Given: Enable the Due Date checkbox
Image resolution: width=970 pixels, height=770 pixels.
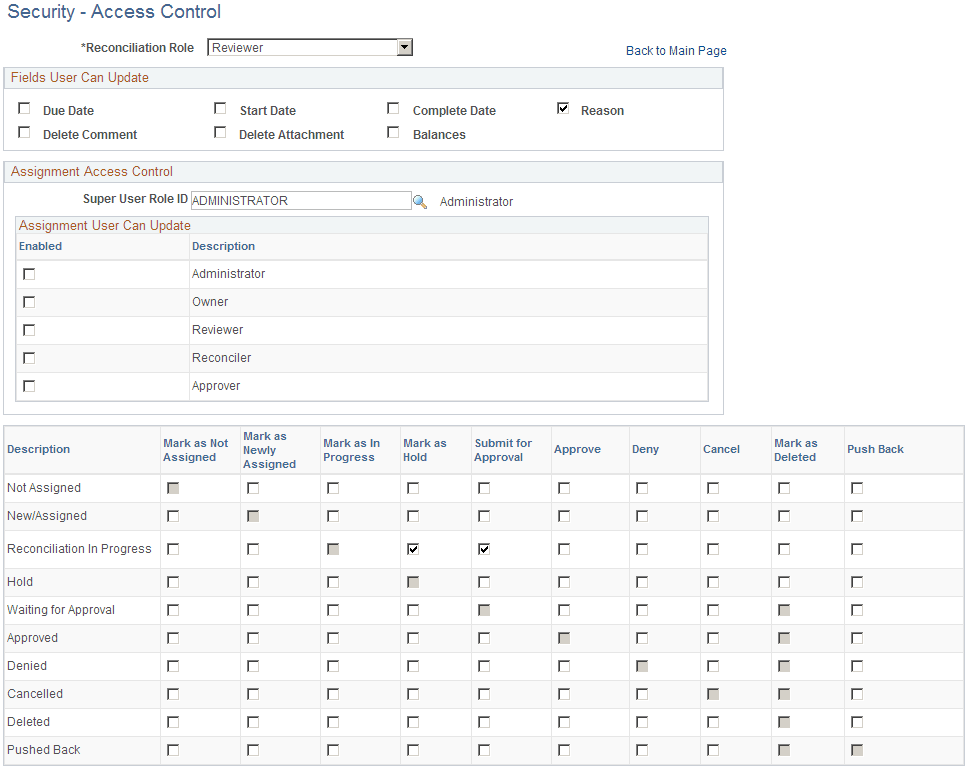Looking at the screenshot, I should pos(24,108).
